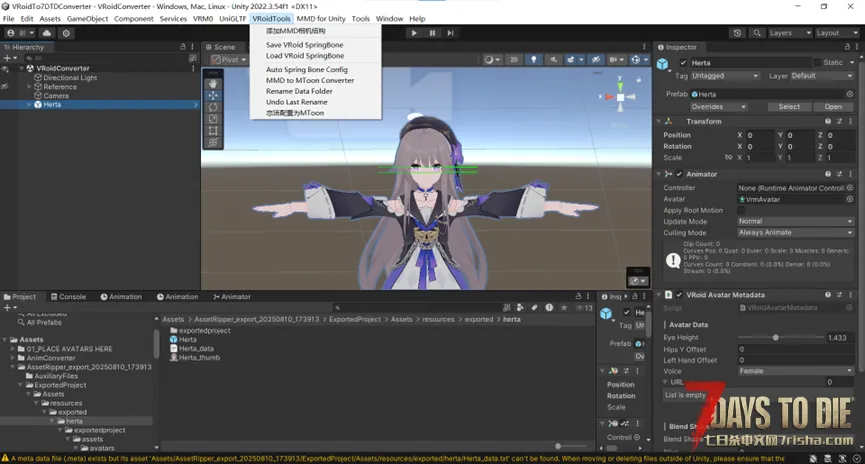The image size is (865, 464).
Task: Choose Auto Spring Bone Config
Action: pyautogui.click(x=307, y=70)
